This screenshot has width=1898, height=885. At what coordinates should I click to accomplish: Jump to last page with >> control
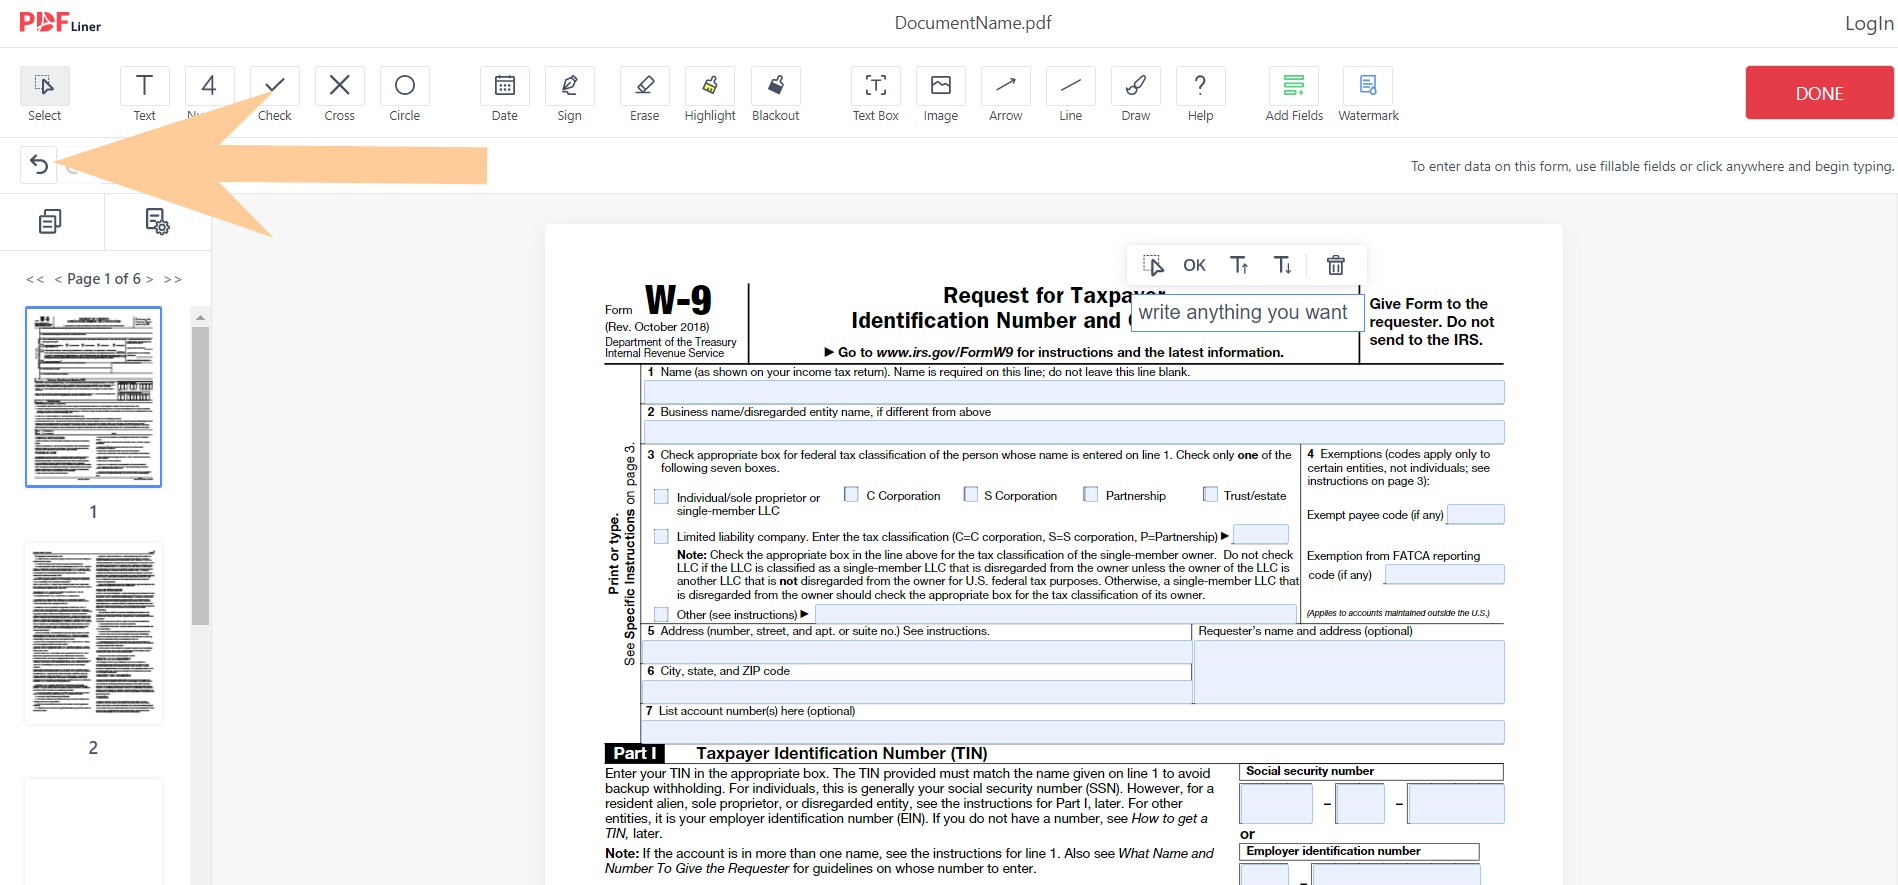[x=172, y=279]
